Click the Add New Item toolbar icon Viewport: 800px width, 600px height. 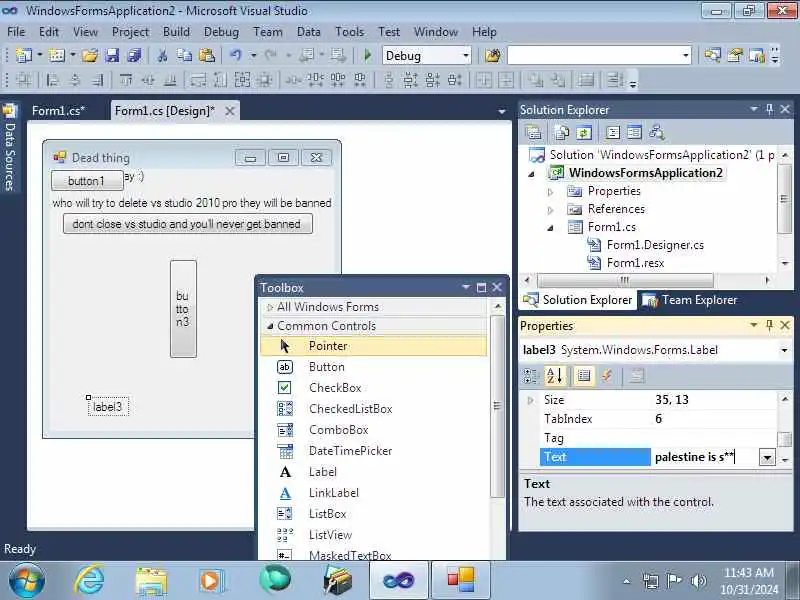pyautogui.click(x=57, y=55)
